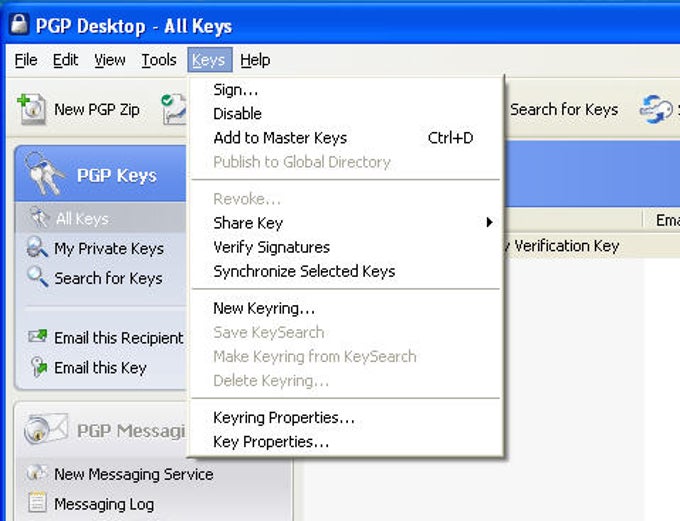Click the New PGP Zip toolbar icon
The width and height of the screenshot is (680, 521).
31,109
